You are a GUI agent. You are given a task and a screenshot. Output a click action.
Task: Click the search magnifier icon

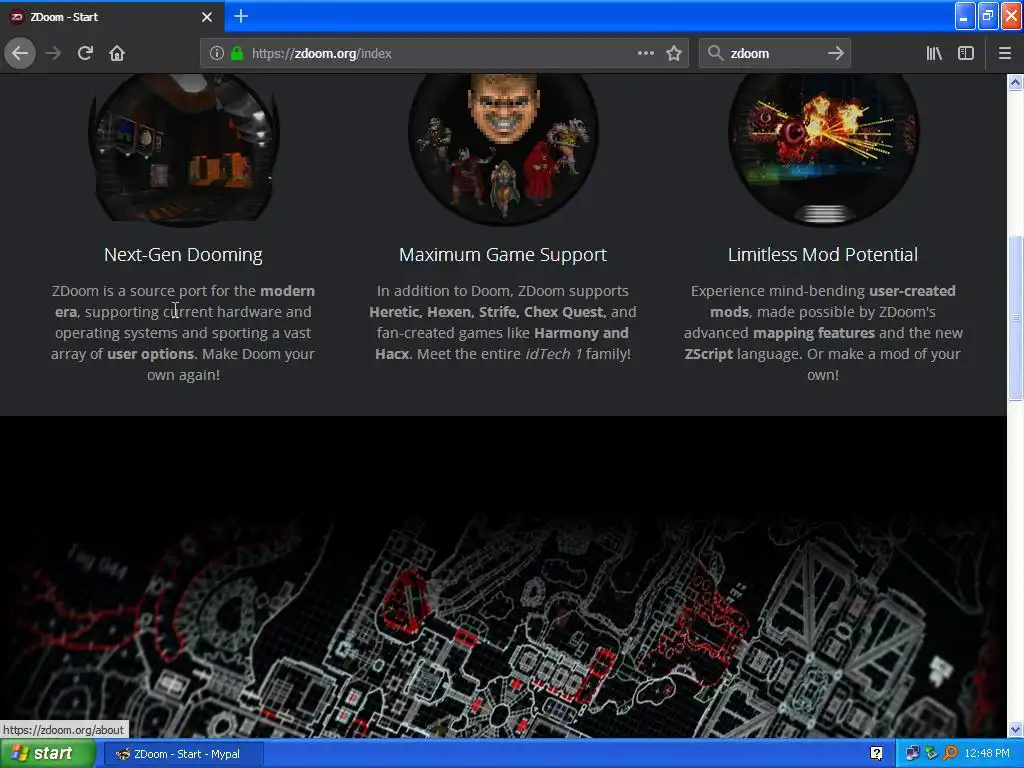pos(715,54)
